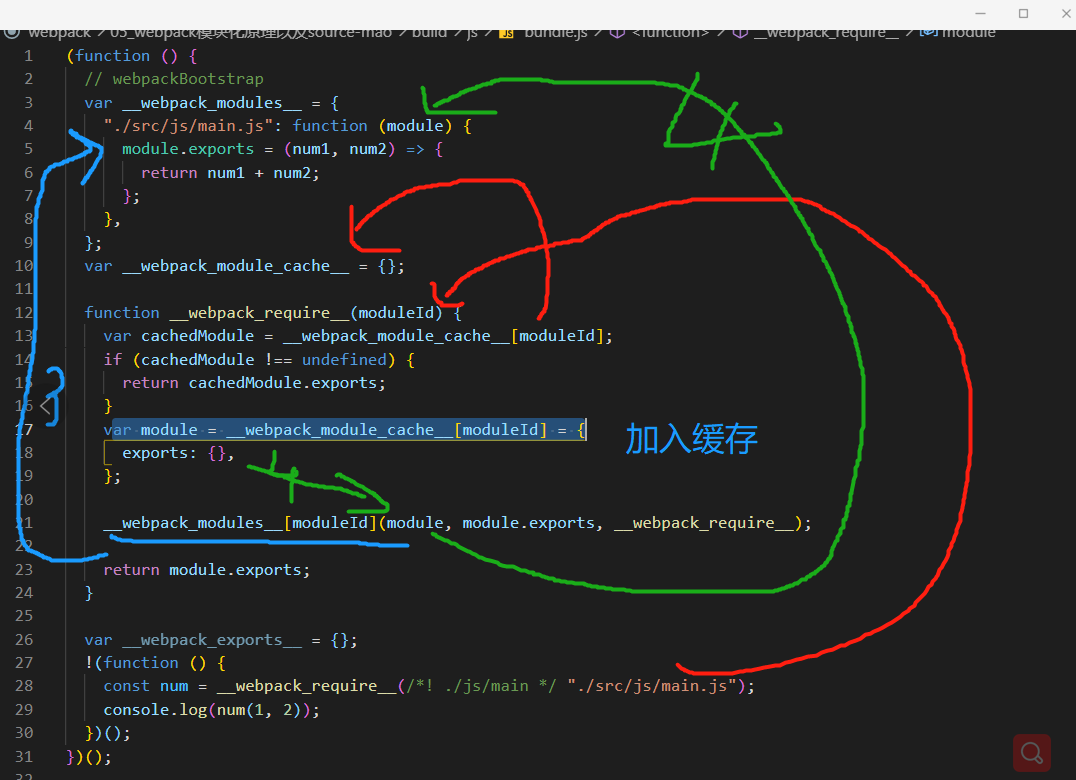Close the editor window
Viewport: 1076px width, 780px height.
(1066, 13)
